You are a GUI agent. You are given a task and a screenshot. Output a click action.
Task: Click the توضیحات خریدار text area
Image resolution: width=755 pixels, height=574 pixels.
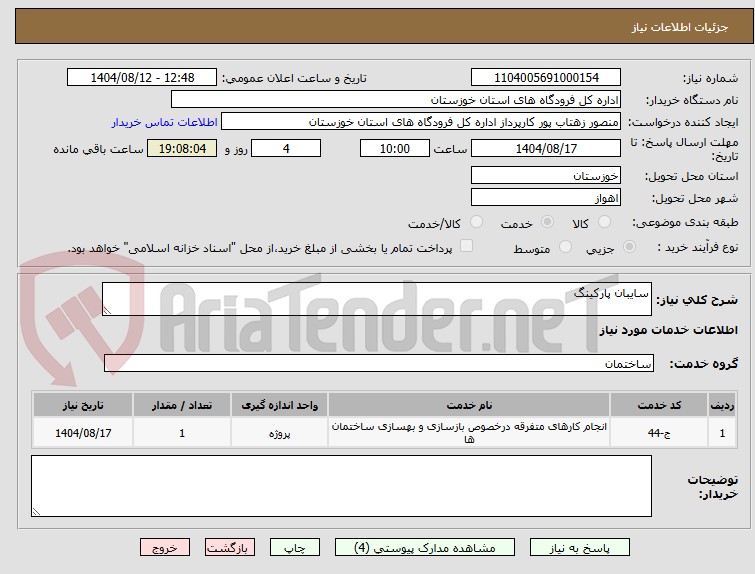pyautogui.click(x=341, y=486)
